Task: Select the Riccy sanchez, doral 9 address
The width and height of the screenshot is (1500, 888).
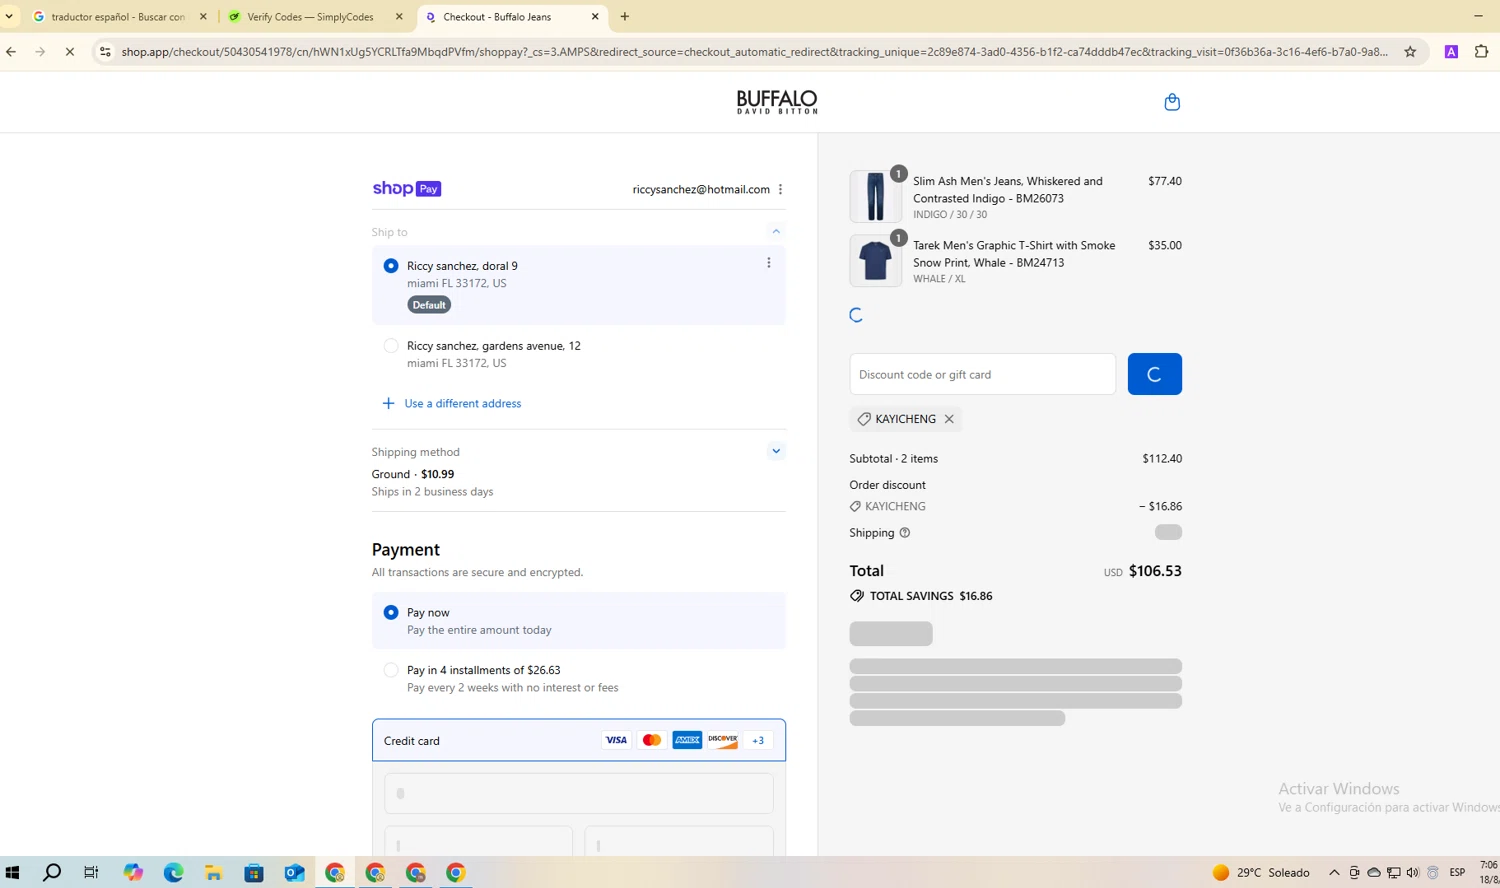Action: pos(391,266)
